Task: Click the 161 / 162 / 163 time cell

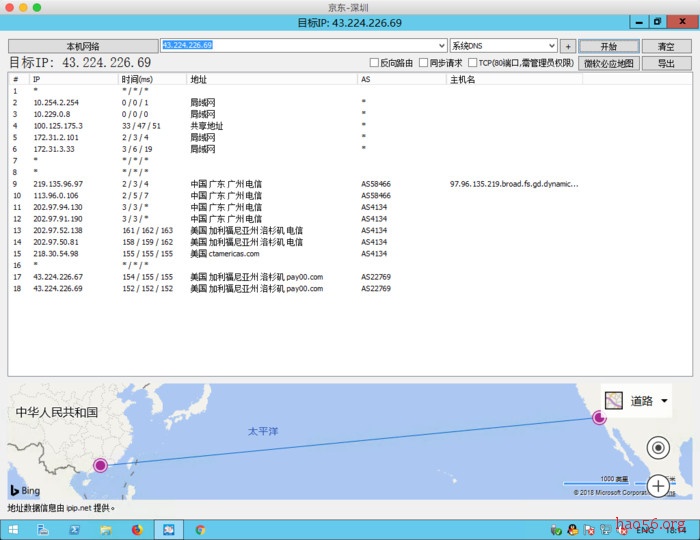Action: [x=147, y=230]
